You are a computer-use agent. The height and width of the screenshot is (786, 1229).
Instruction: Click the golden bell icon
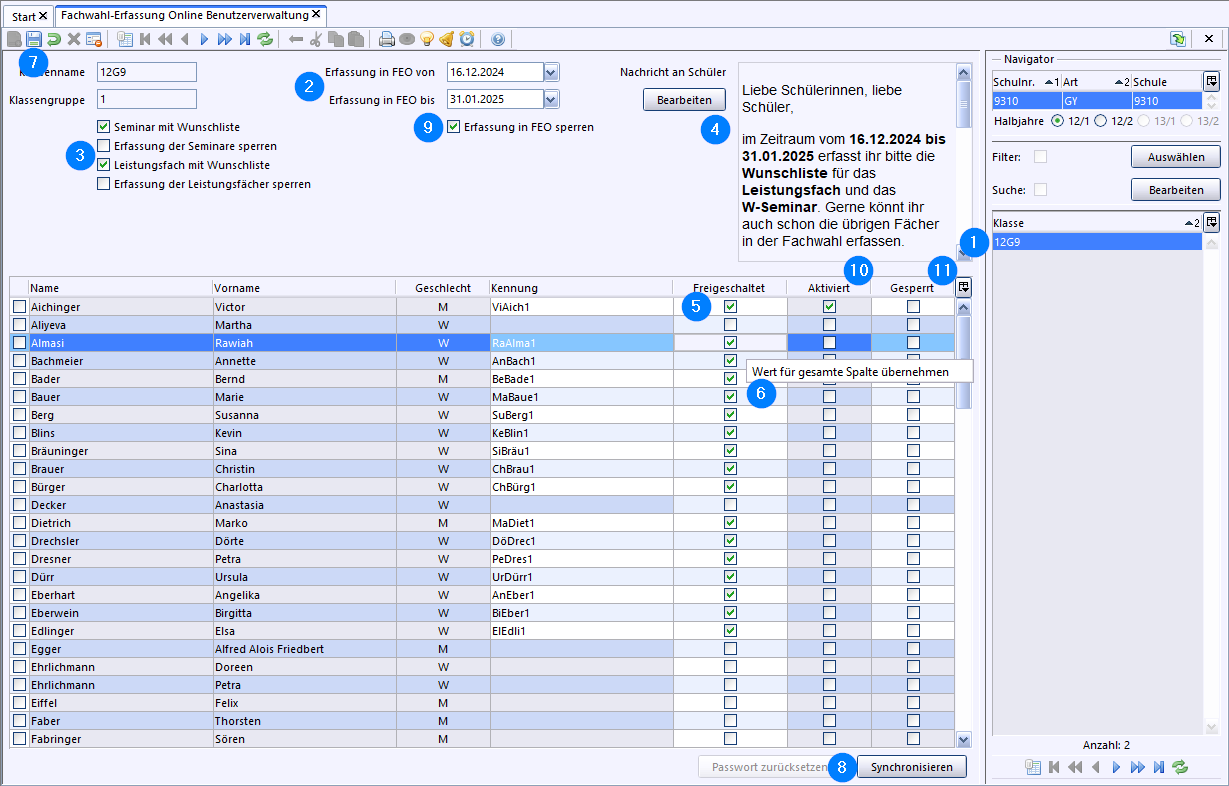pos(447,40)
